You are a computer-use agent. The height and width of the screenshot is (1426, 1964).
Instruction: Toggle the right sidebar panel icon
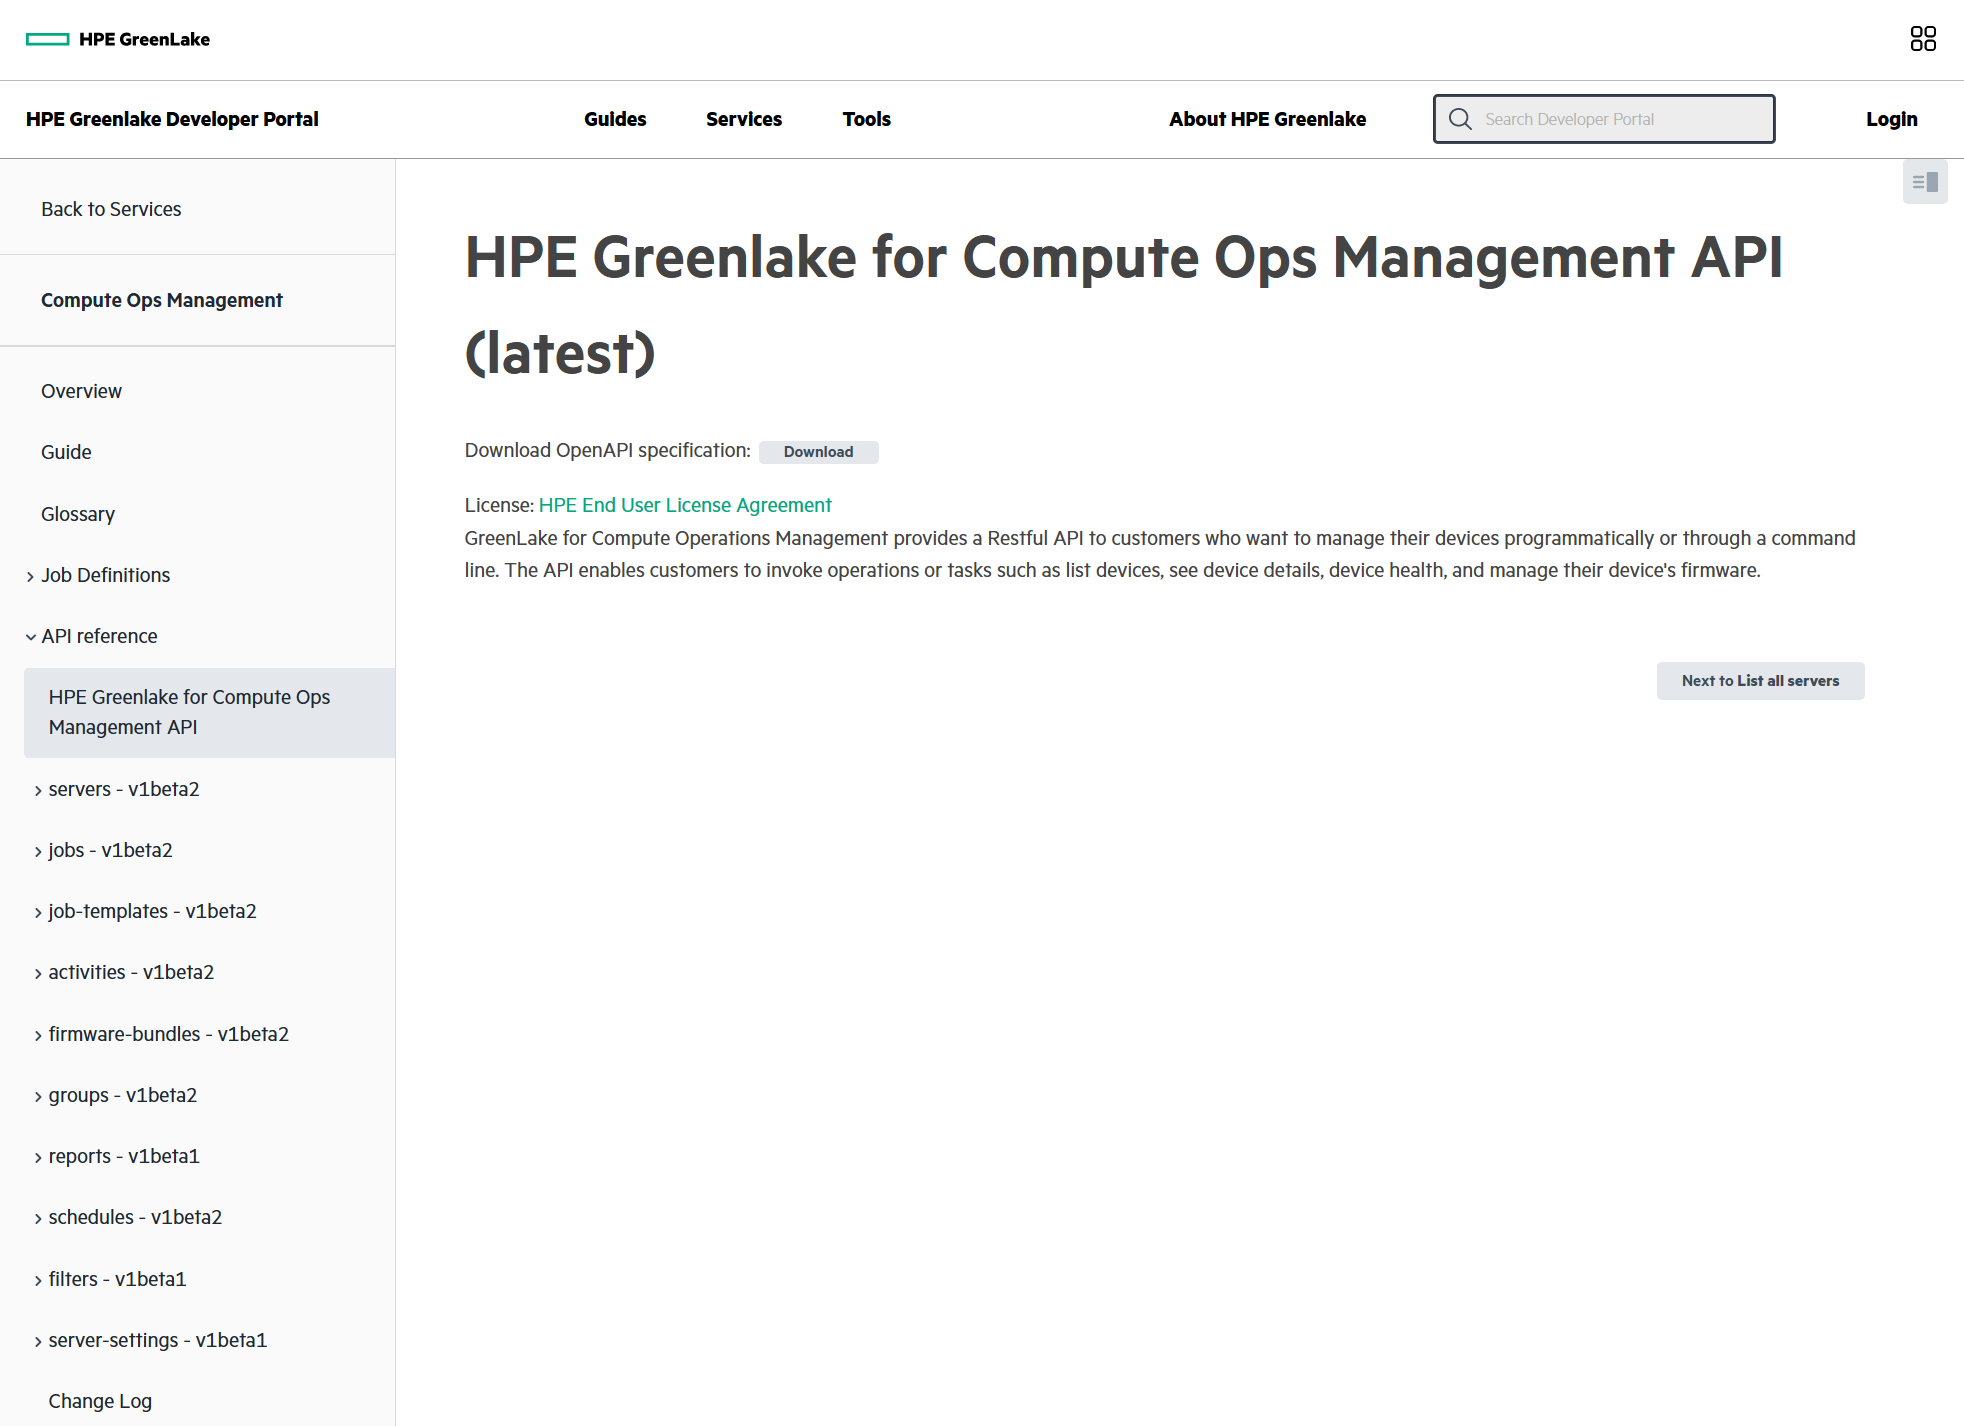click(1925, 182)
